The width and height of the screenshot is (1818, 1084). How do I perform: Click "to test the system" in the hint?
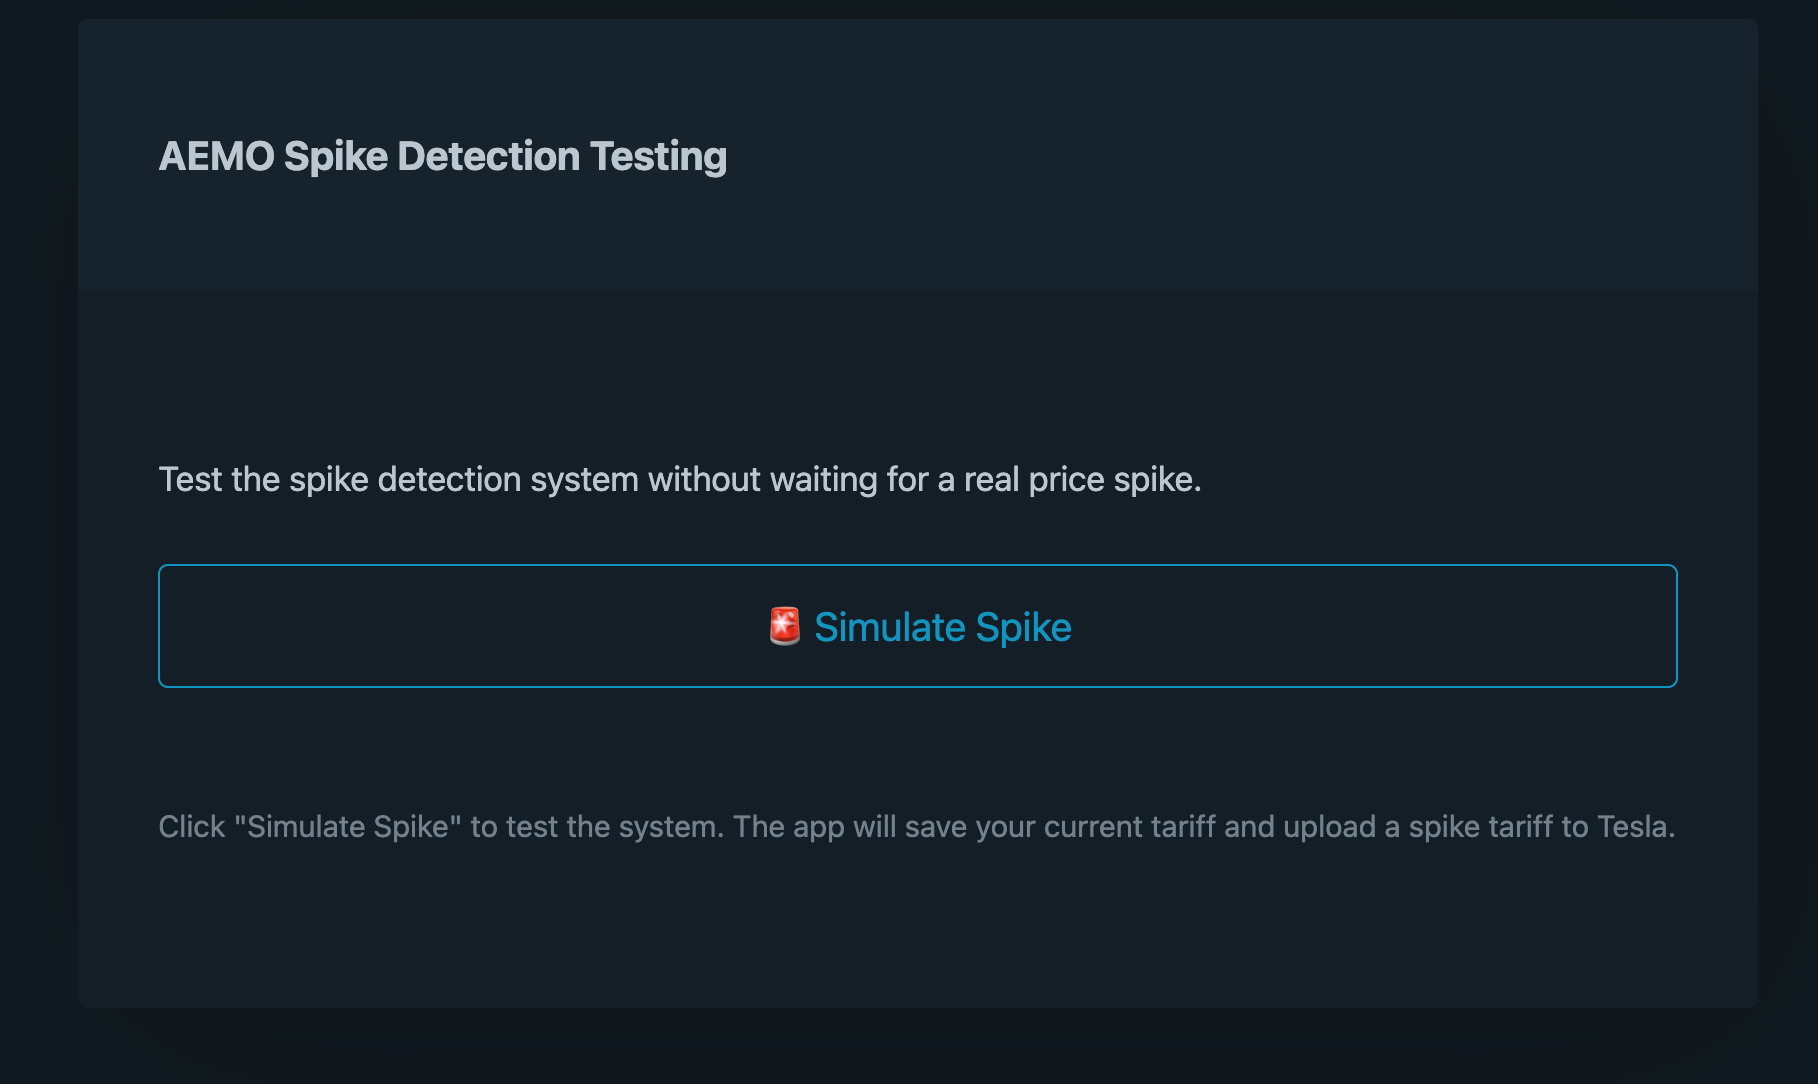coord(596,827)
